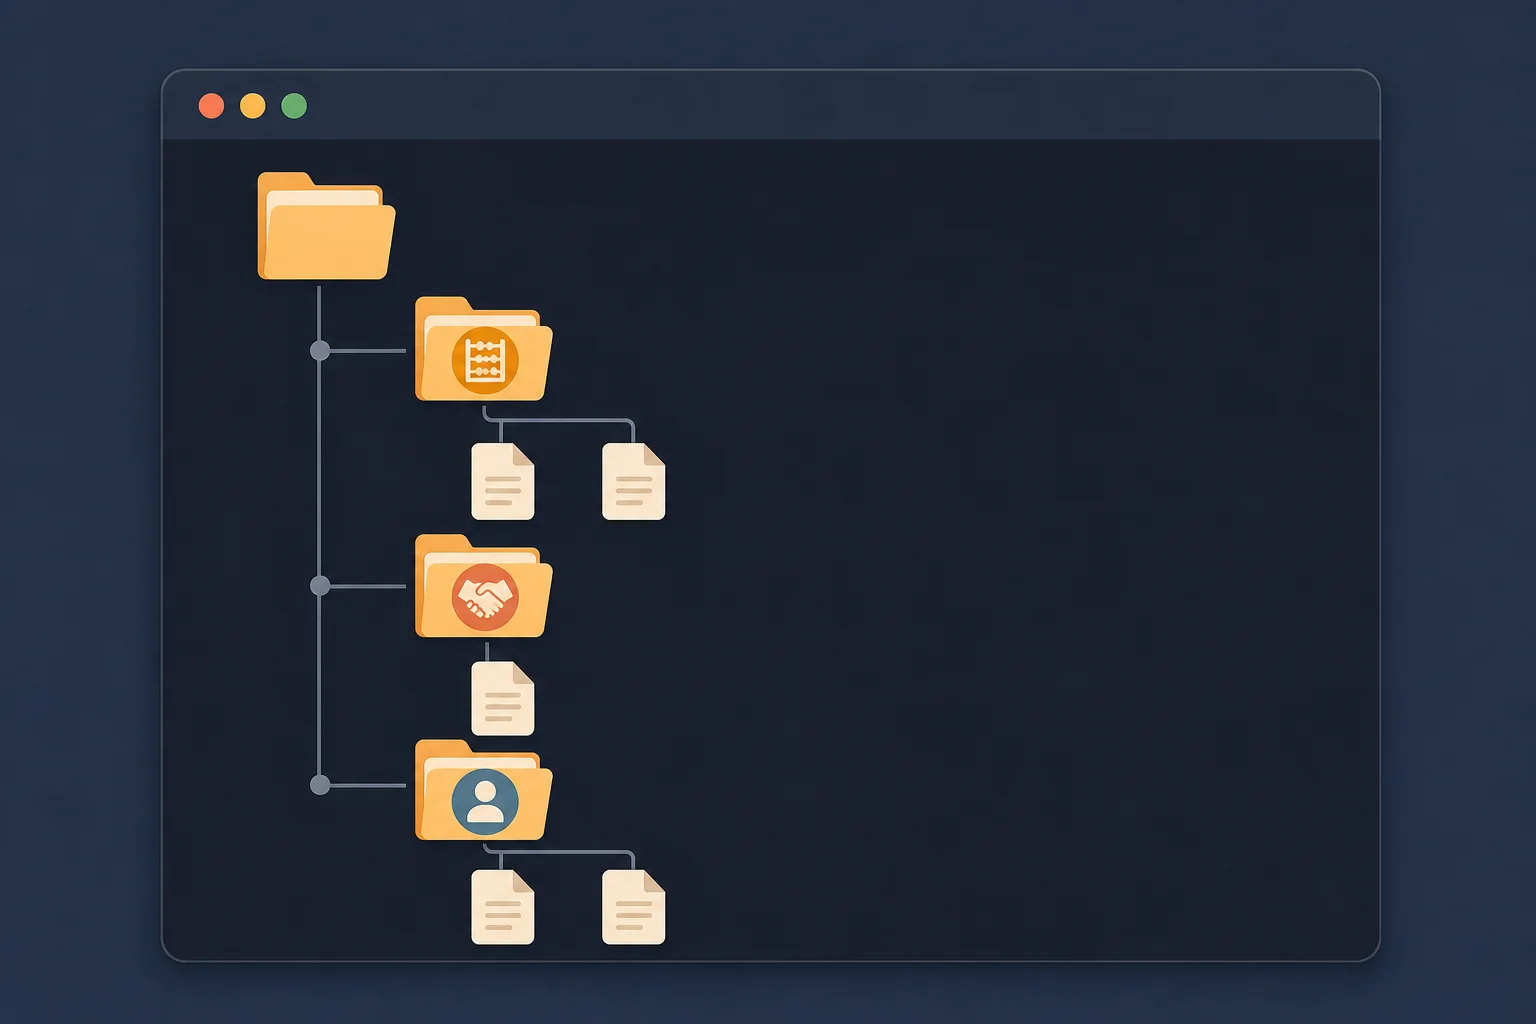The width and height of the screenshot is (1536, 1024).
Task: Maximize the window using the green dot
Action: pos(294,106)
